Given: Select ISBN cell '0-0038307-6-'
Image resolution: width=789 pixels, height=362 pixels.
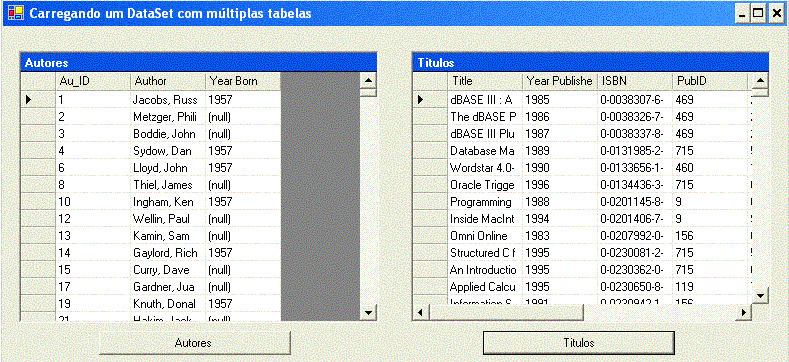Looking at the screenshot, I should pos(635,100).
